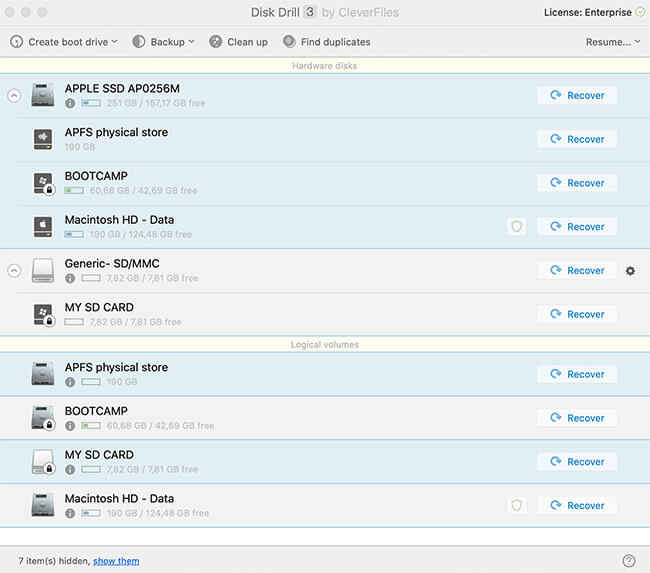Show info for logical Macintosh HD - Data
650x573 pixels.
[70, 513]
